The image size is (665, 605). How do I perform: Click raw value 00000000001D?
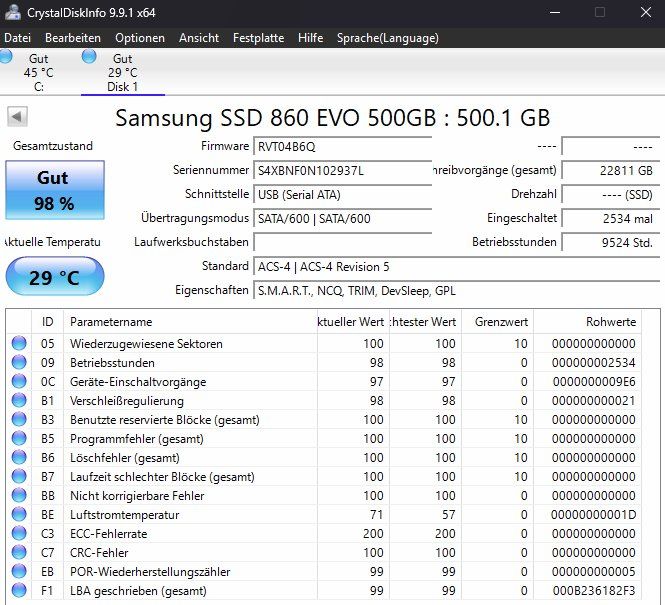[593, 515]
